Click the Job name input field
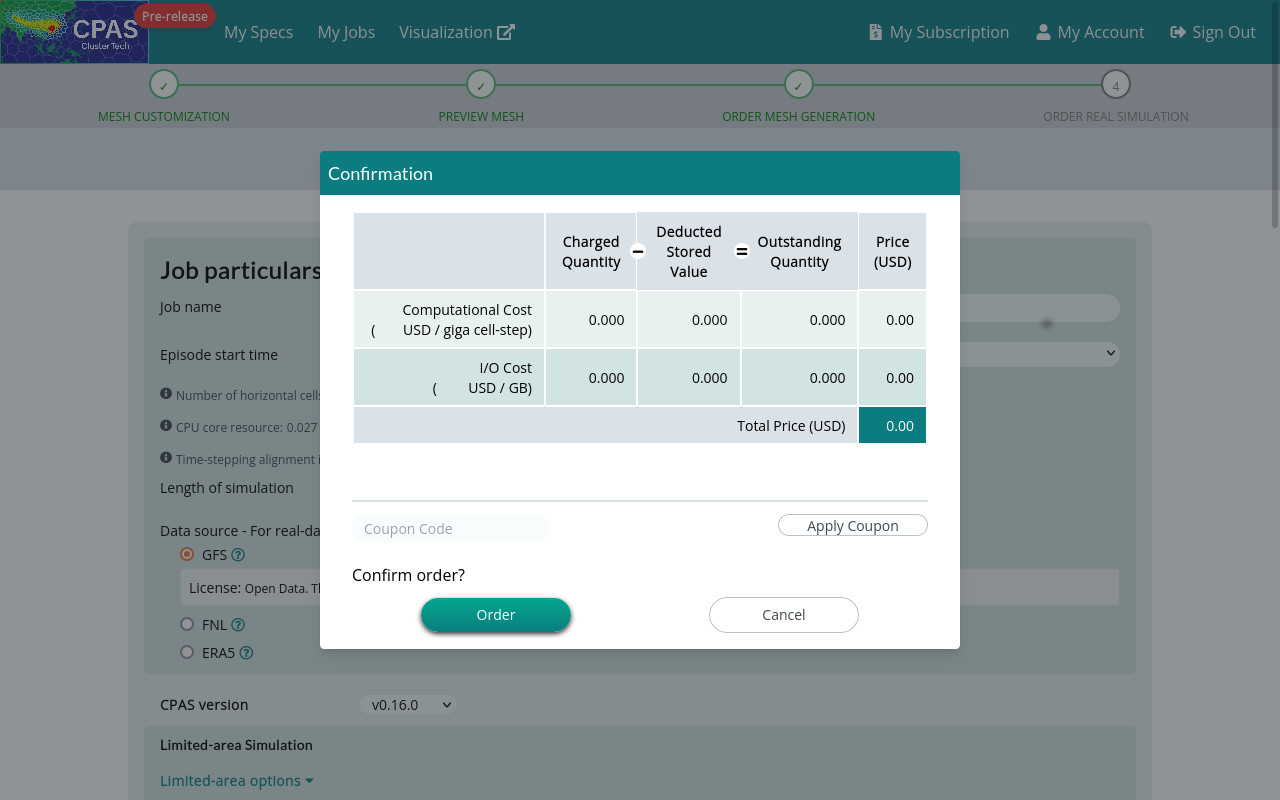The image size is (1280, 800). [x=1038, y=308]
